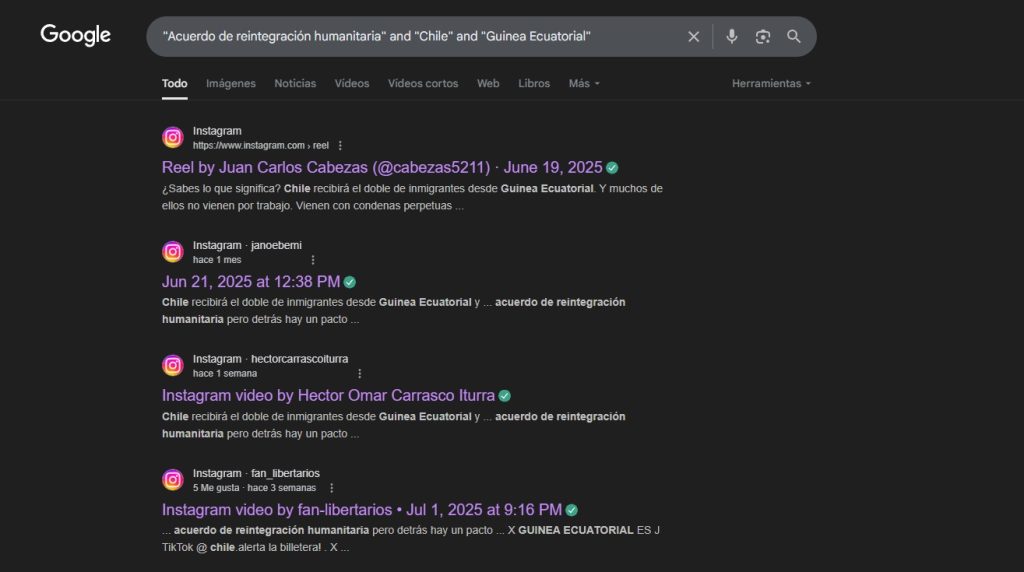Switch to the Noticias tab

coord(295,84)
